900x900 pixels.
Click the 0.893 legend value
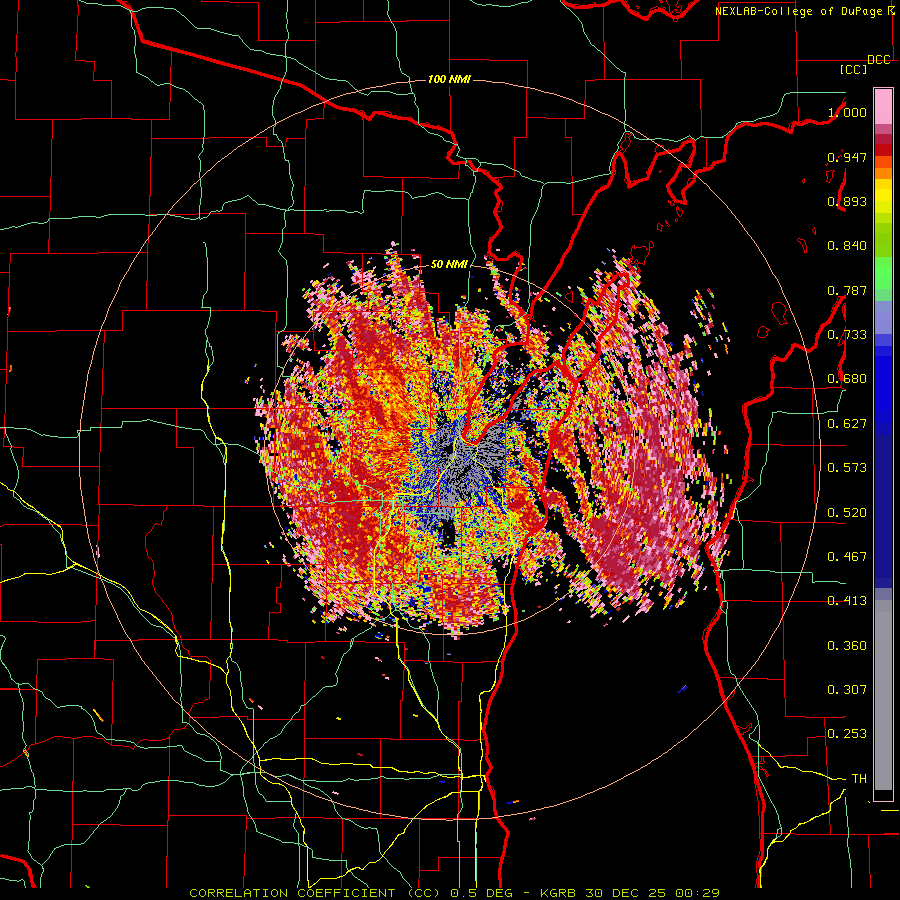coord(847,201)
